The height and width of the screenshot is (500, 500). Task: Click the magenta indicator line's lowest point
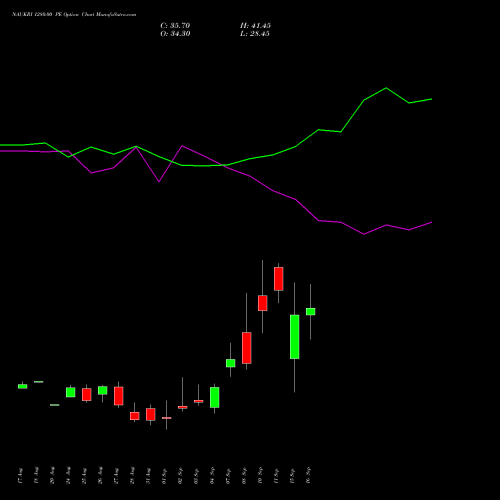[x=364, y=234]
